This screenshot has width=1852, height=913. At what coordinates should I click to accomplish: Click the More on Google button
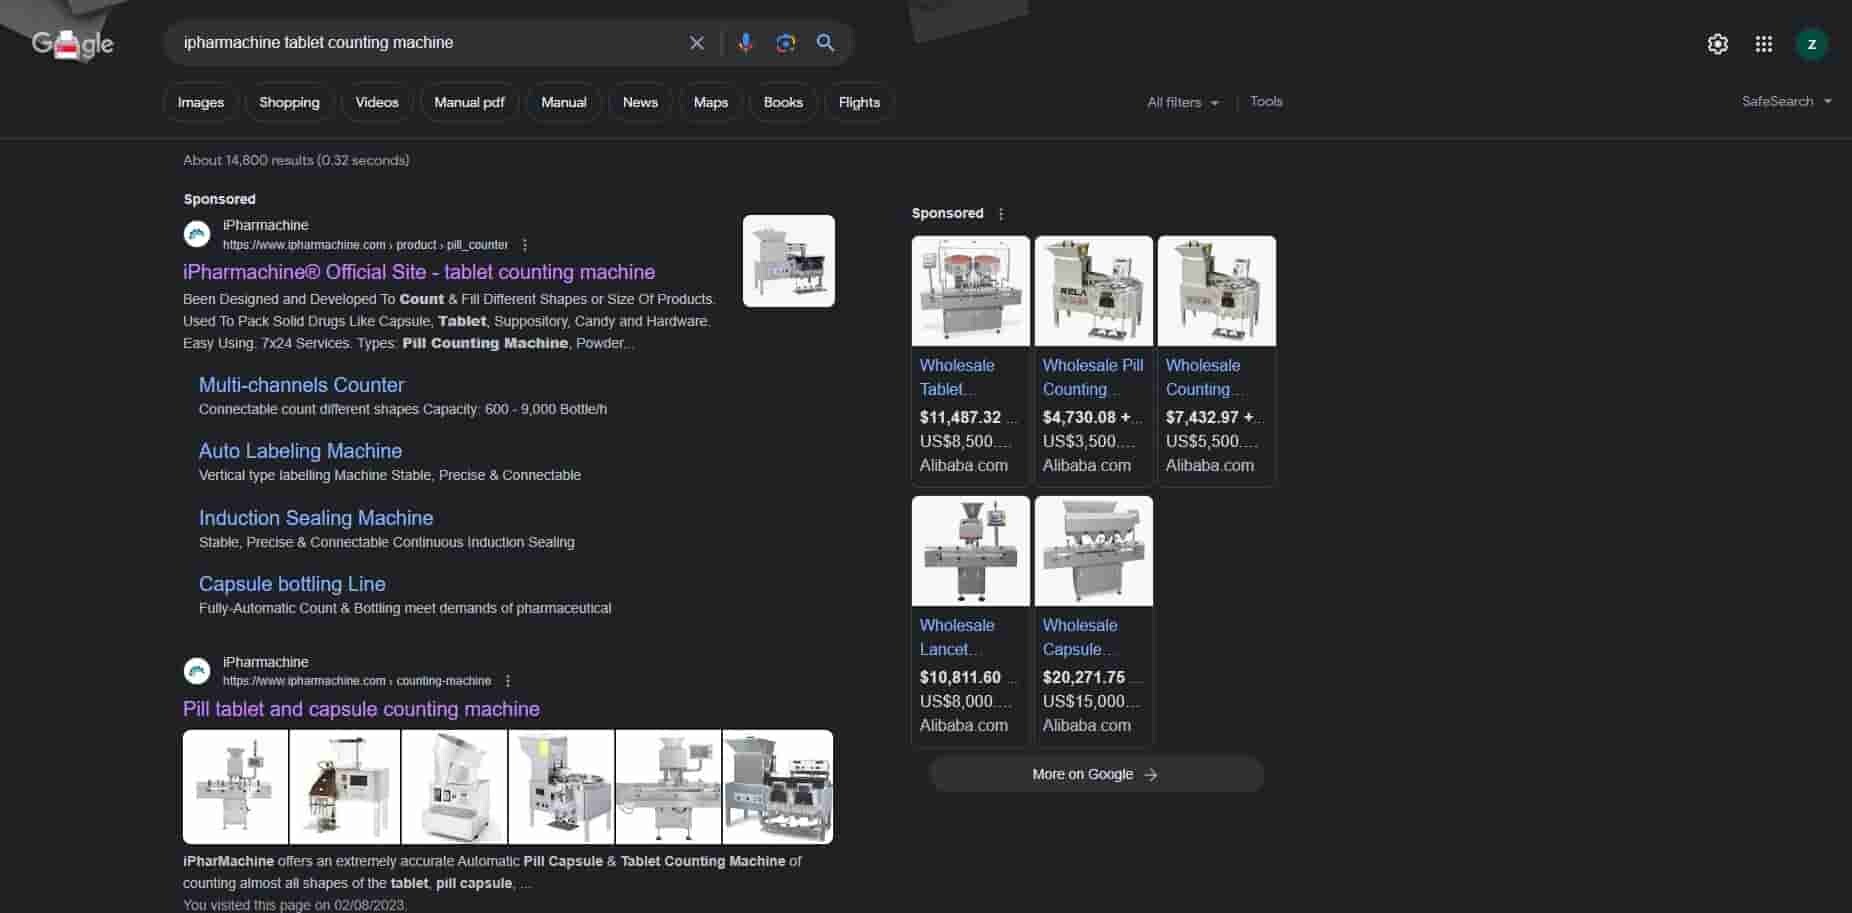point(1096,774)
